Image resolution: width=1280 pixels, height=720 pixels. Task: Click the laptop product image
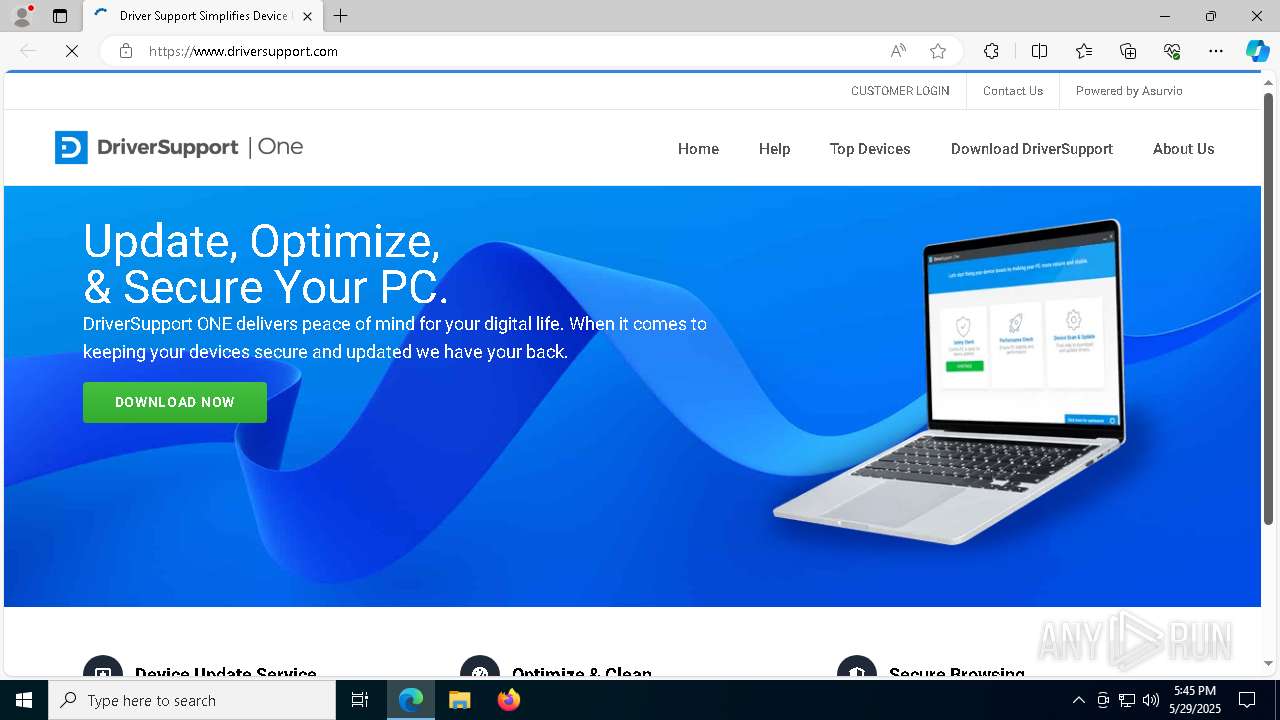(950, 380)
